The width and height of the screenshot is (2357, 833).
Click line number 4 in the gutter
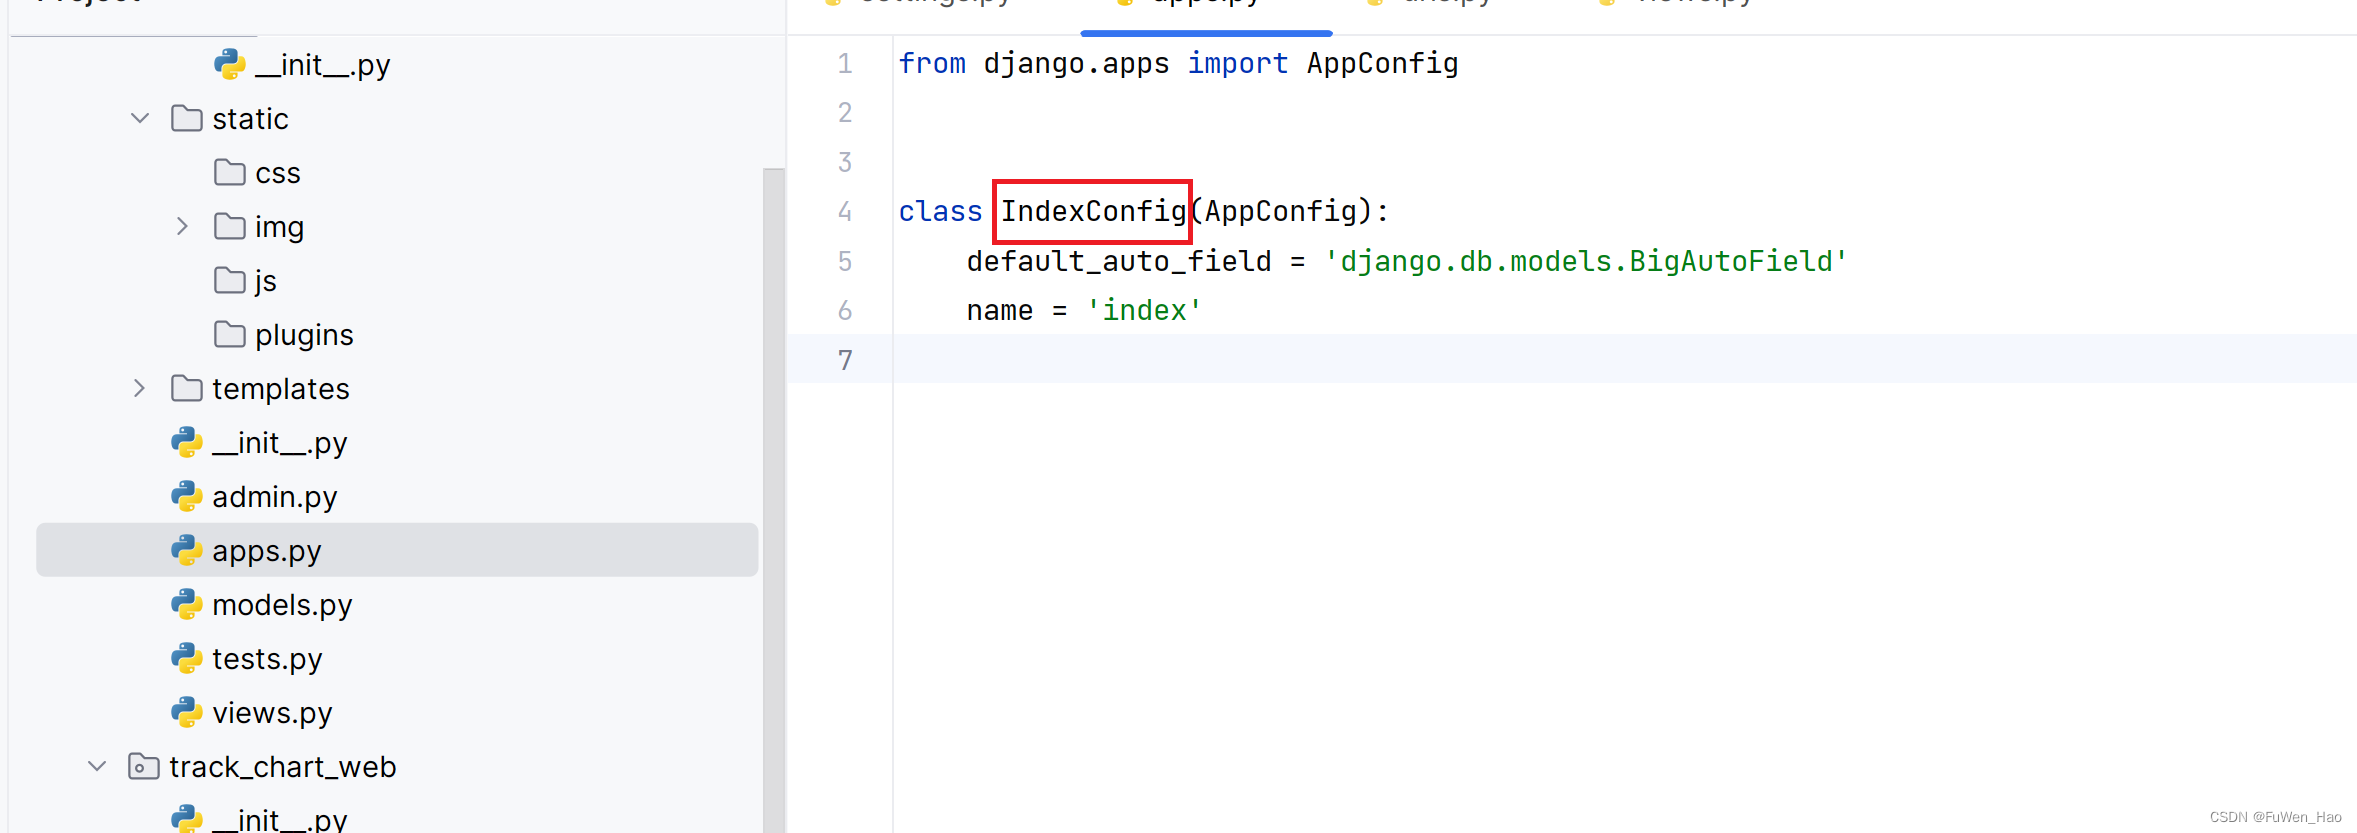[845, 211]
